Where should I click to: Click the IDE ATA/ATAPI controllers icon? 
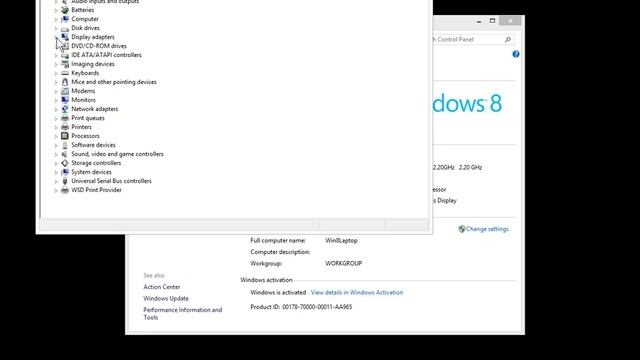pyautogui.click(x=64, y=55)
